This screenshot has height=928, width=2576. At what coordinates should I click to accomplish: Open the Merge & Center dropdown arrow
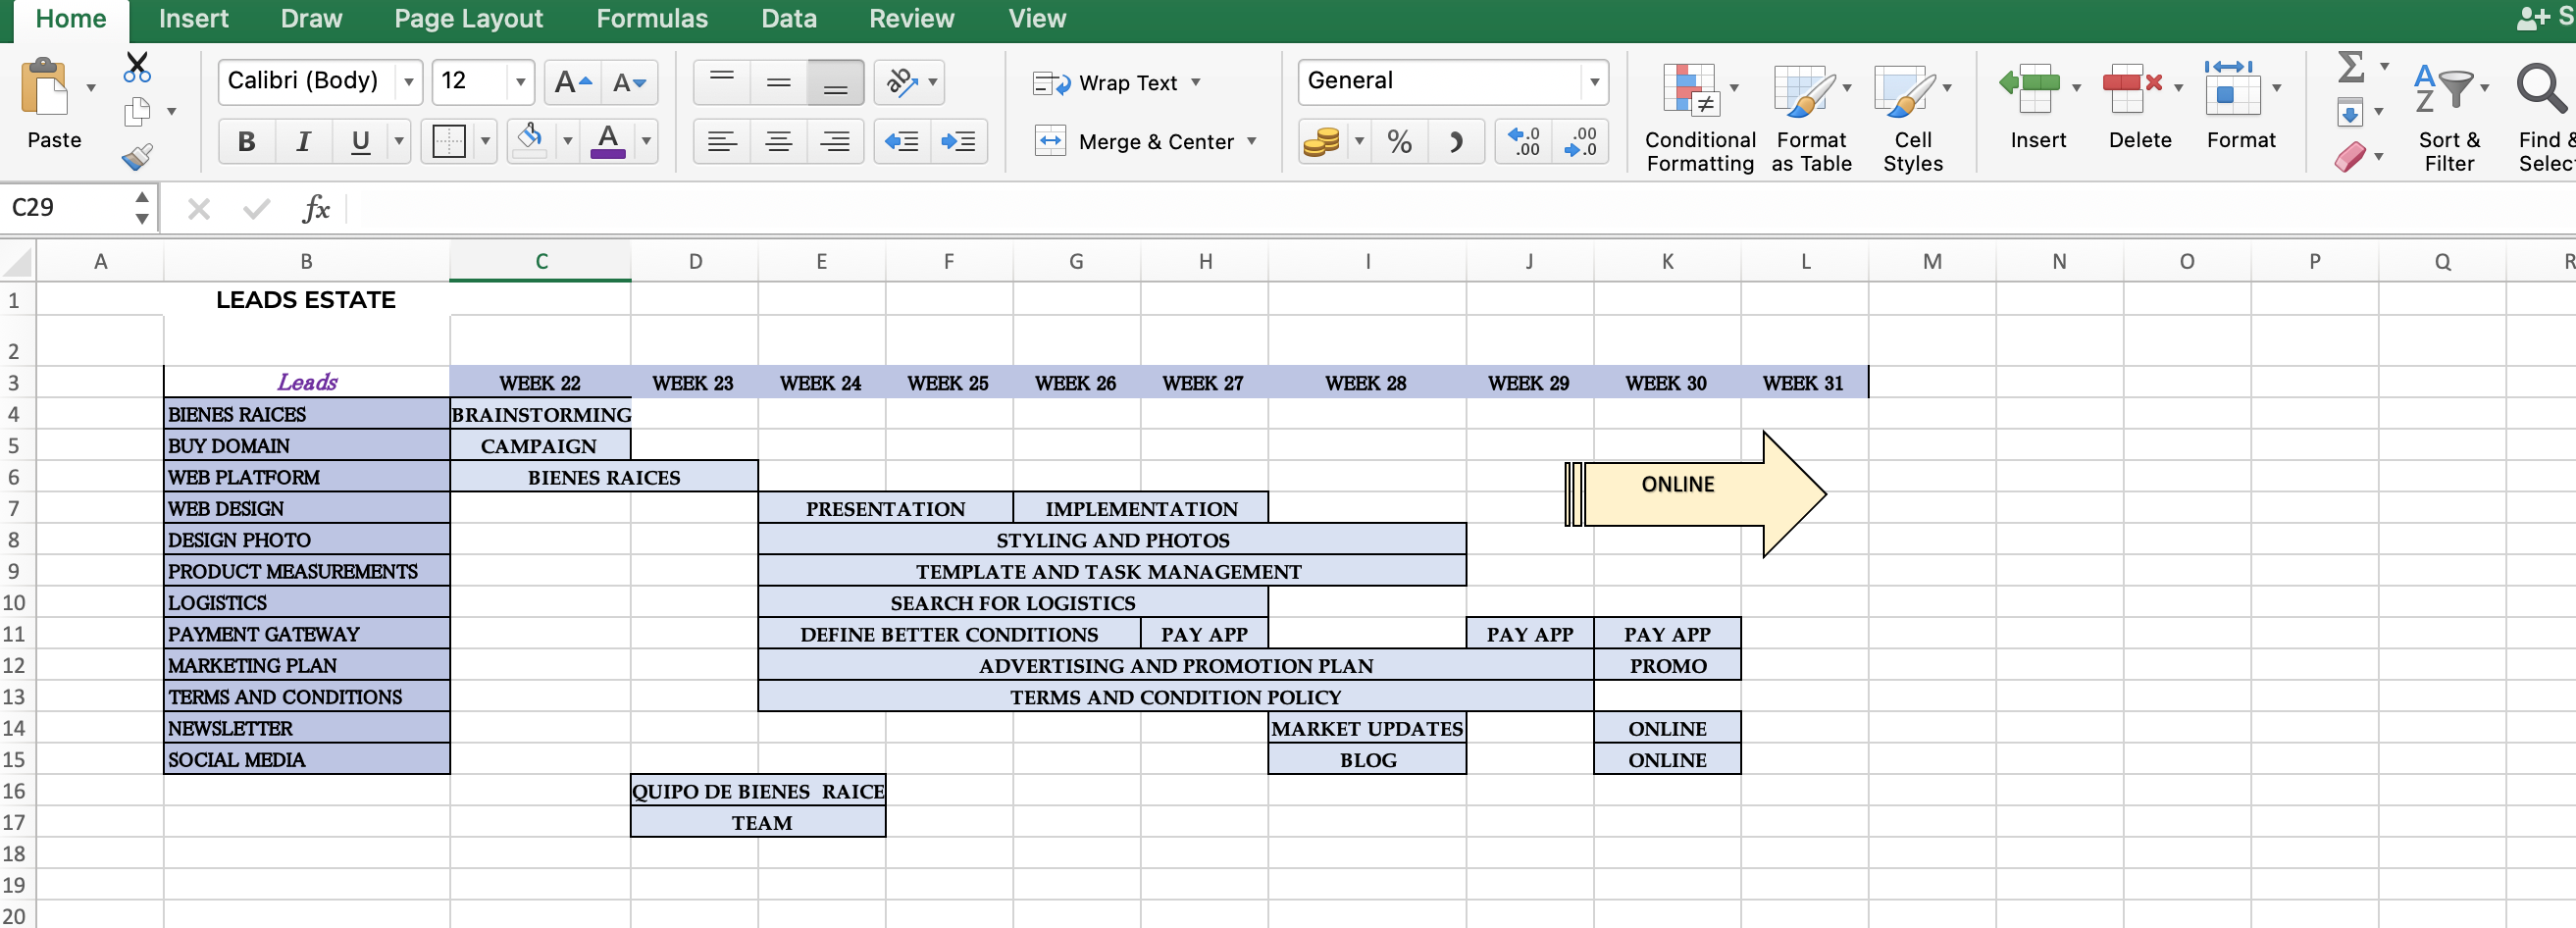(x=1251, y=141)
